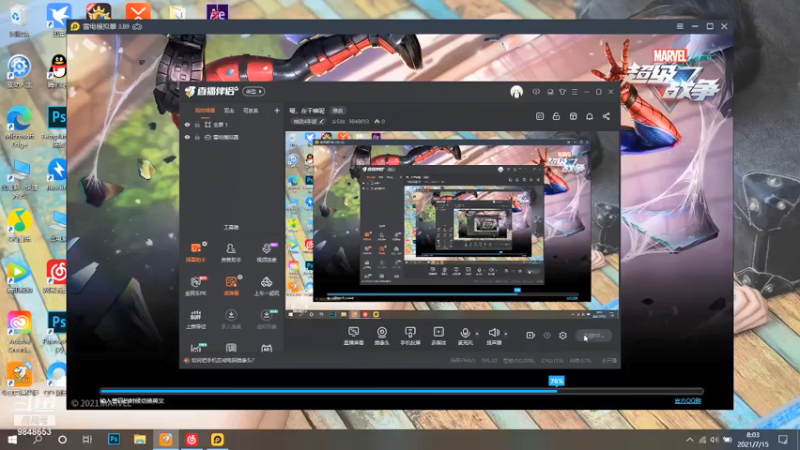Image resolution: width=800 pixels, height=450 pixels.
Task: Open the danmaku assistant tool in toolbox
Action: click(195, 252)
